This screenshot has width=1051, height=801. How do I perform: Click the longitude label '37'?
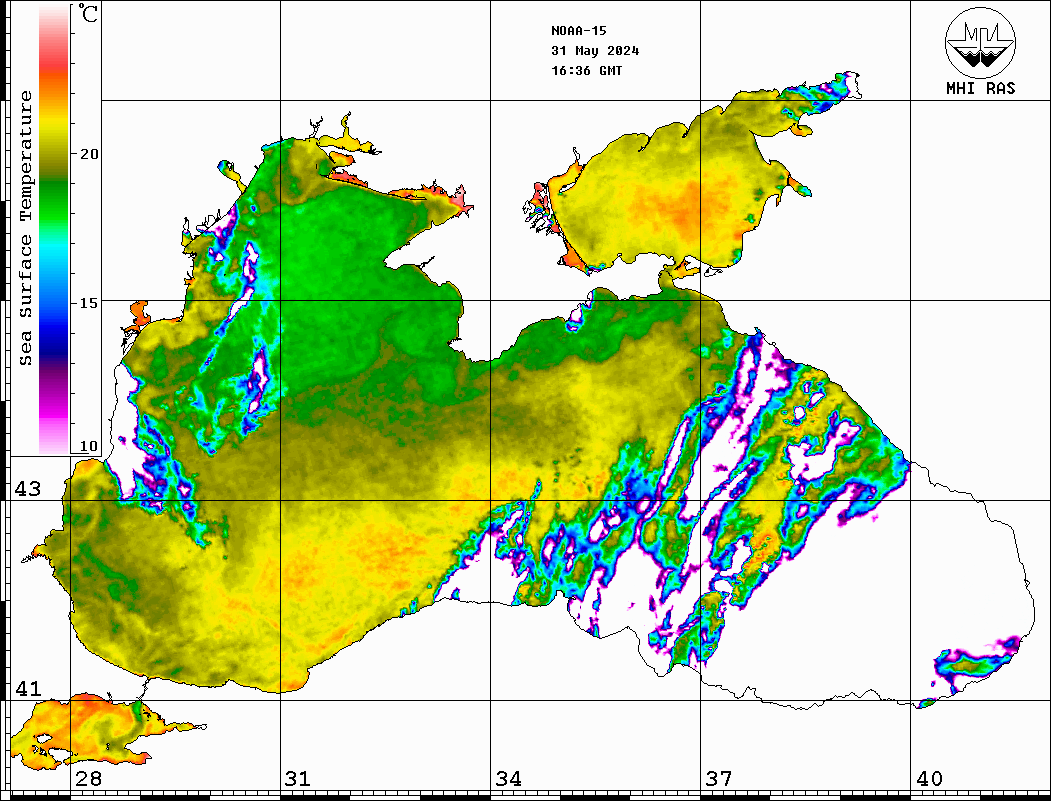(719, 779)
